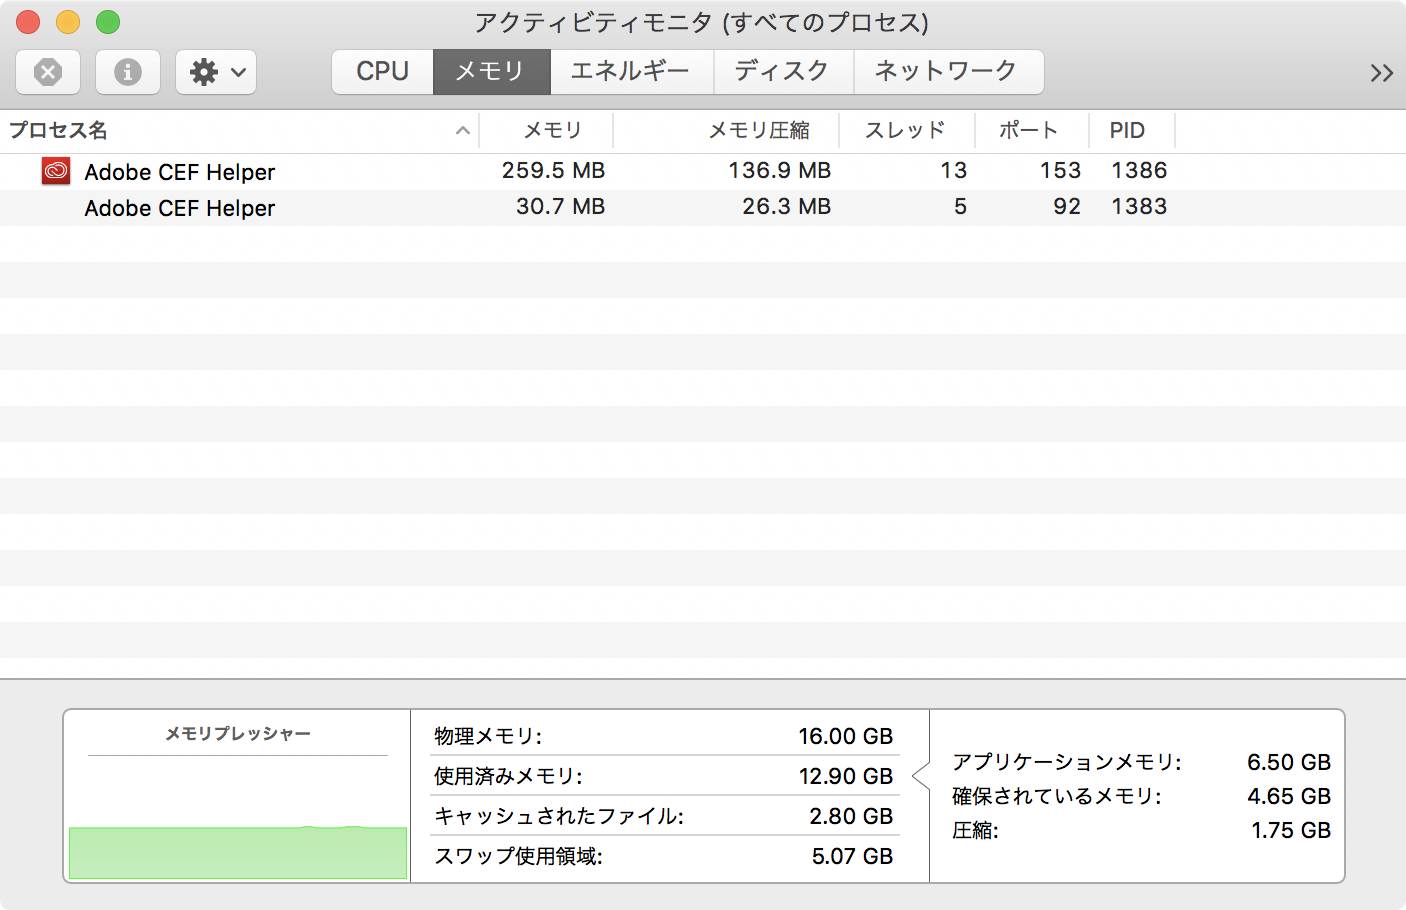The width and height of the screenshot is (1406, 910).
Task: Expand the toolbar overflow chevrons
Action: [x=1382, y=73]
